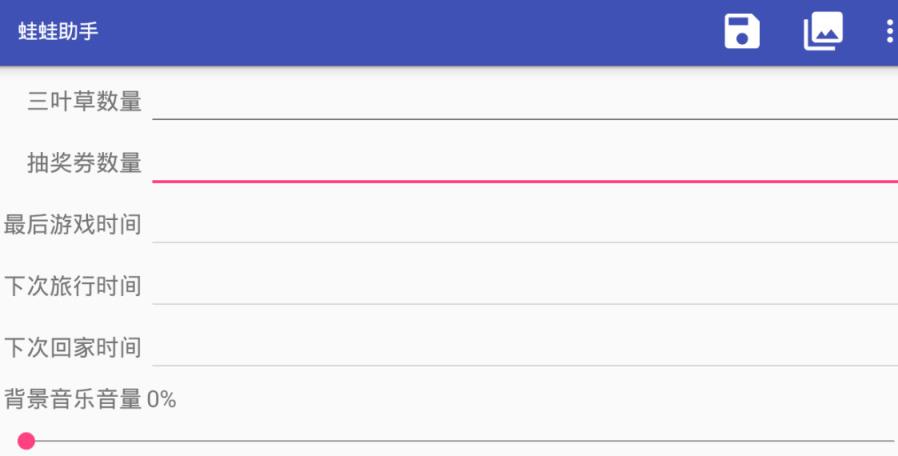The image size is (898, 456).
Task: Click the 背景音乐音量 slider thumb
Action: point(27,441)
